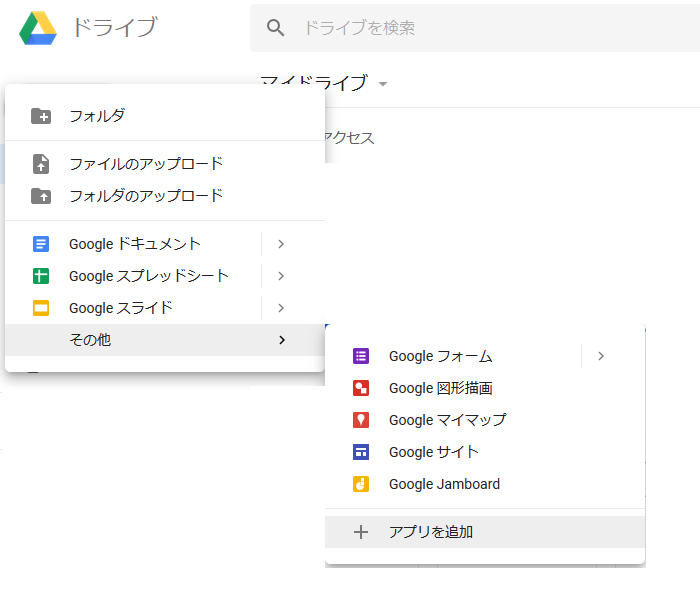Click the green Google Sheets icon
This screenshot has width=700, height=600.
(x=41, y=276)
